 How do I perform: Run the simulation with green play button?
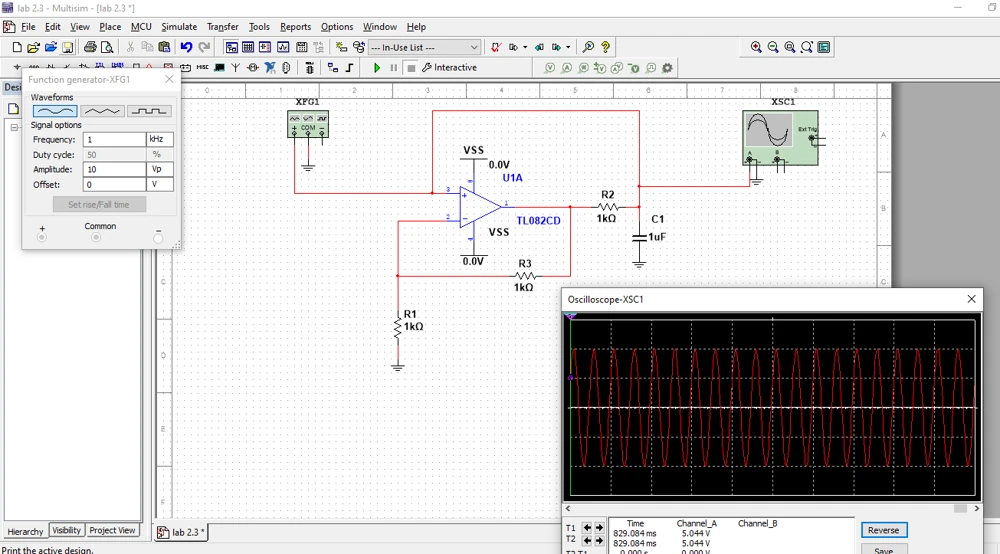pos(377,68)
